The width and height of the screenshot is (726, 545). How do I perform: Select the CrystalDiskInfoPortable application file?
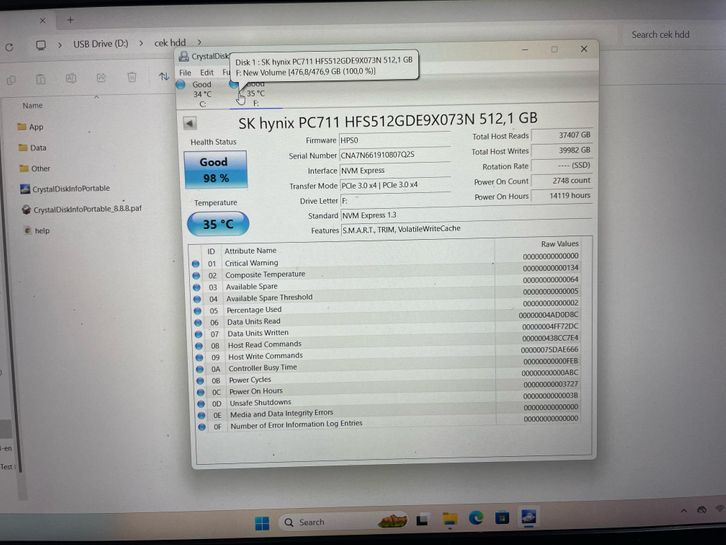click(65, 188)
